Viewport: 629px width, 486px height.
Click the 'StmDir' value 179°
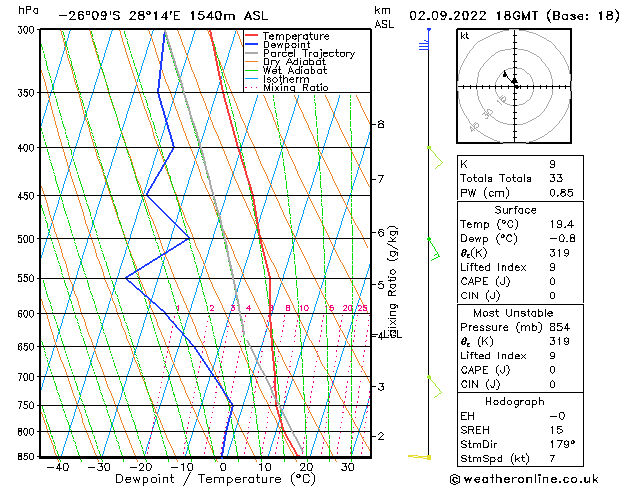[x=562, y=444]
